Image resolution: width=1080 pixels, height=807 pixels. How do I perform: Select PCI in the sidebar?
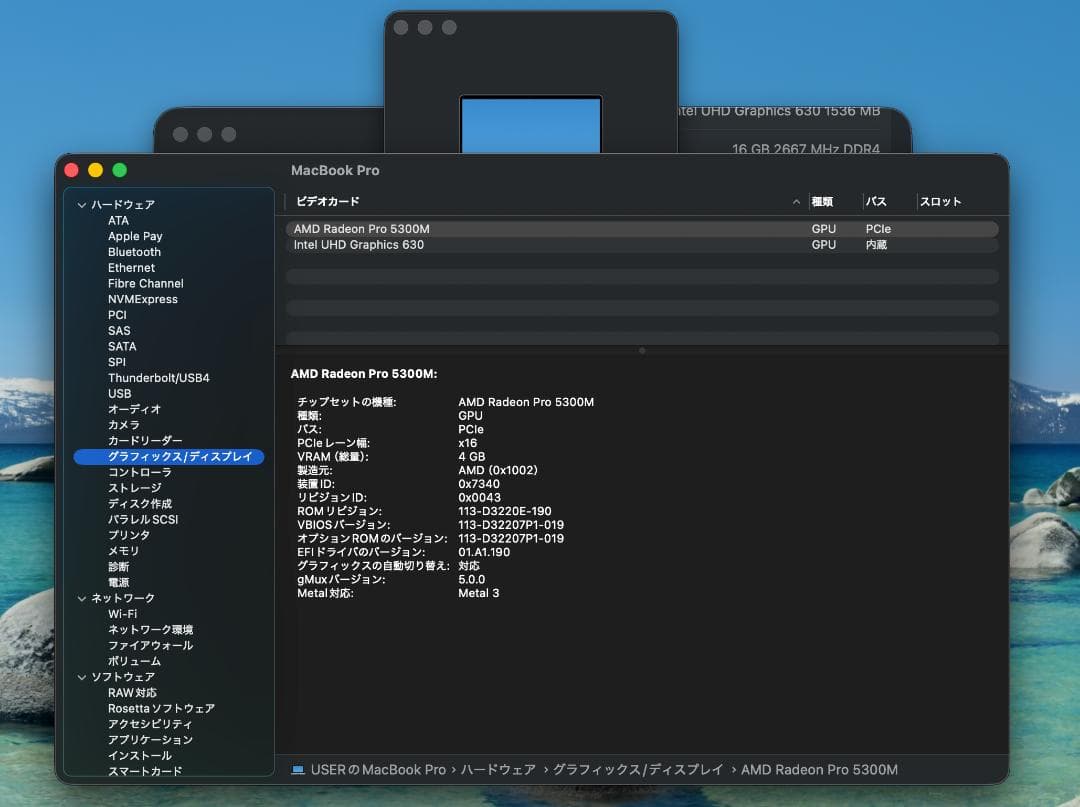click(x=117, y=315)
